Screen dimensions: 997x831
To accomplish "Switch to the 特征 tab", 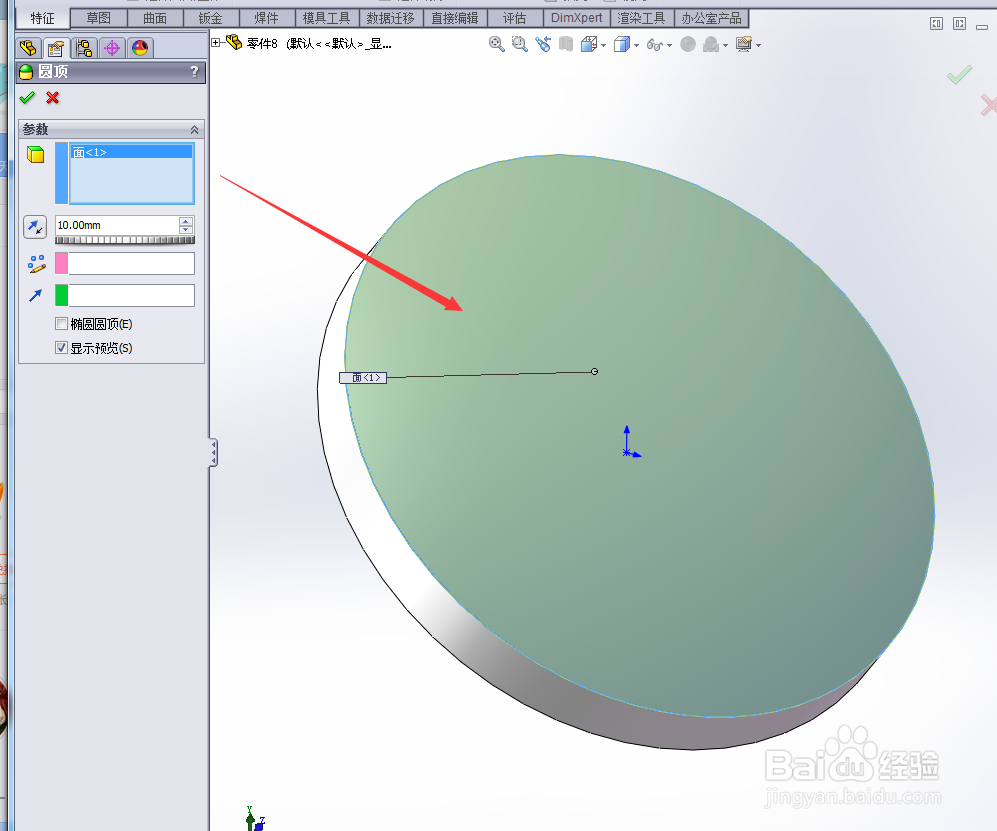I will (x=43, y=18).
